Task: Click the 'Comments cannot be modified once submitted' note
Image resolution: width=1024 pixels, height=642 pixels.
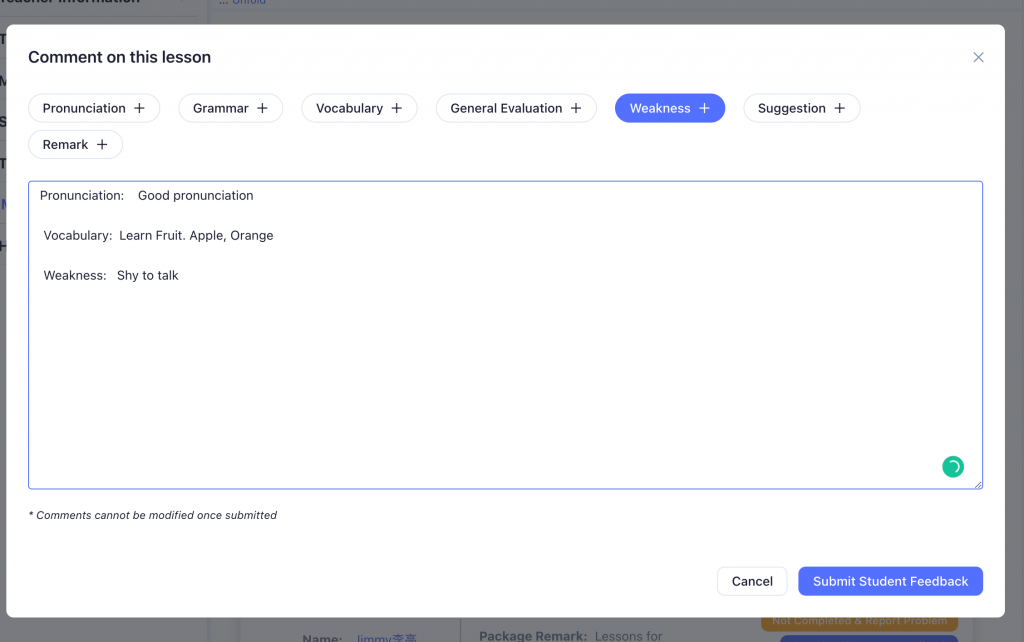Action: pyautogui.click(x=153, y=515)
